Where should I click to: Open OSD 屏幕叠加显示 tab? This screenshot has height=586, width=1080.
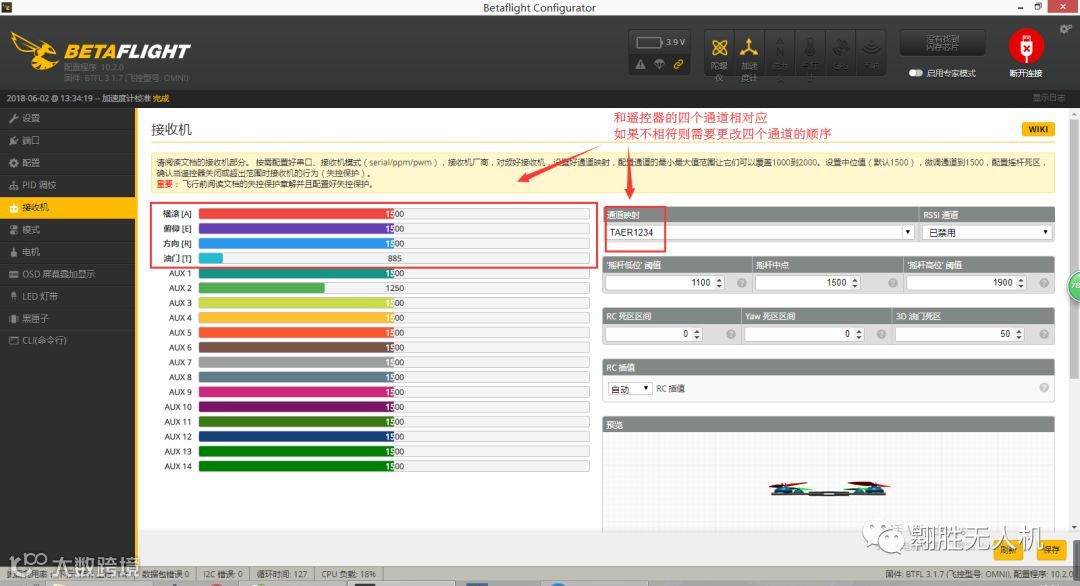point(68,274)
